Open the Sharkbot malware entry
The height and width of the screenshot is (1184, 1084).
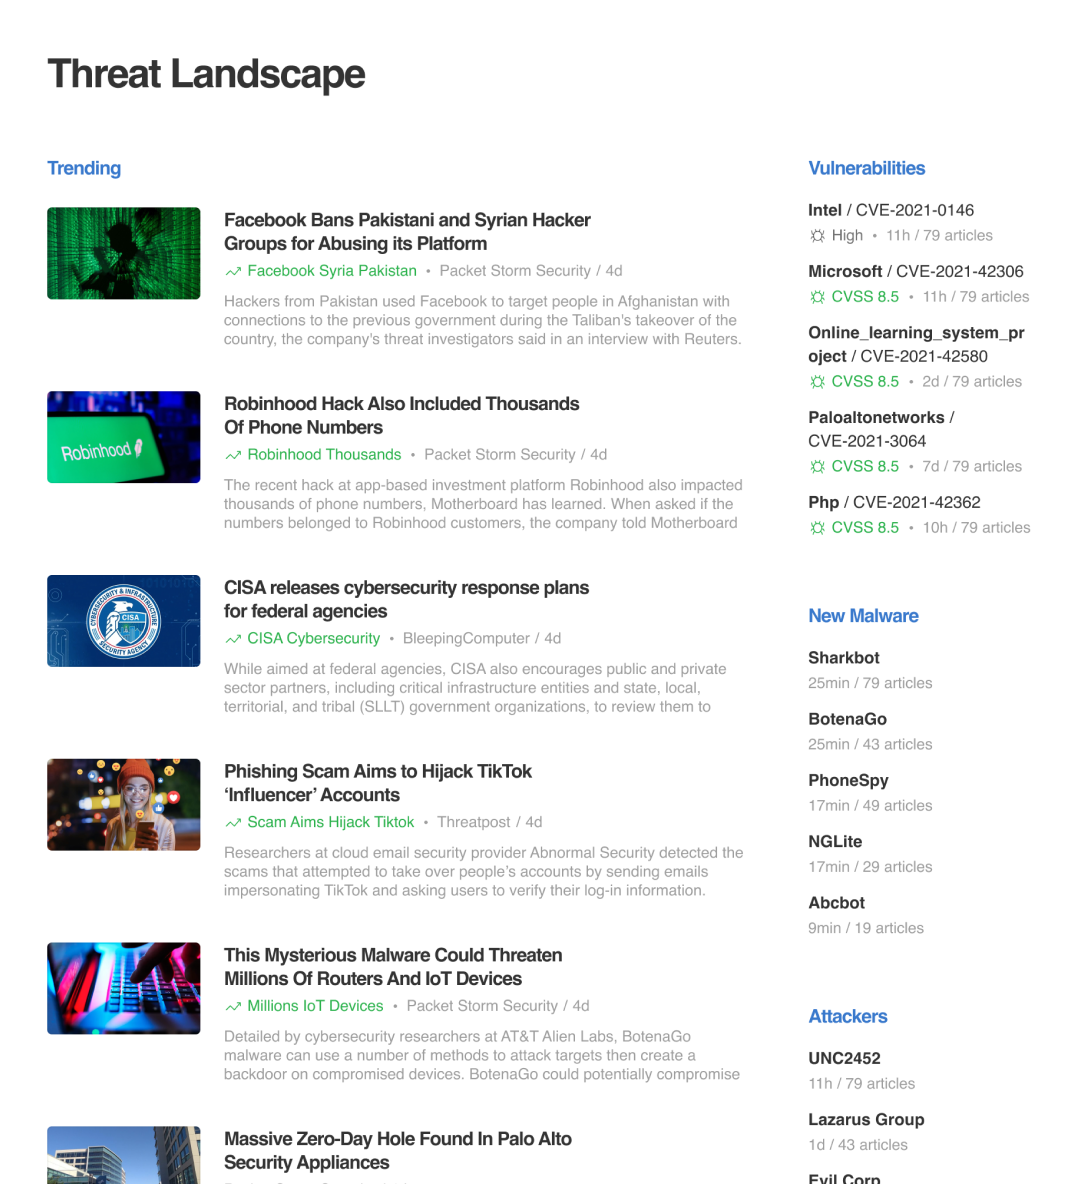(x=844, y=658)
